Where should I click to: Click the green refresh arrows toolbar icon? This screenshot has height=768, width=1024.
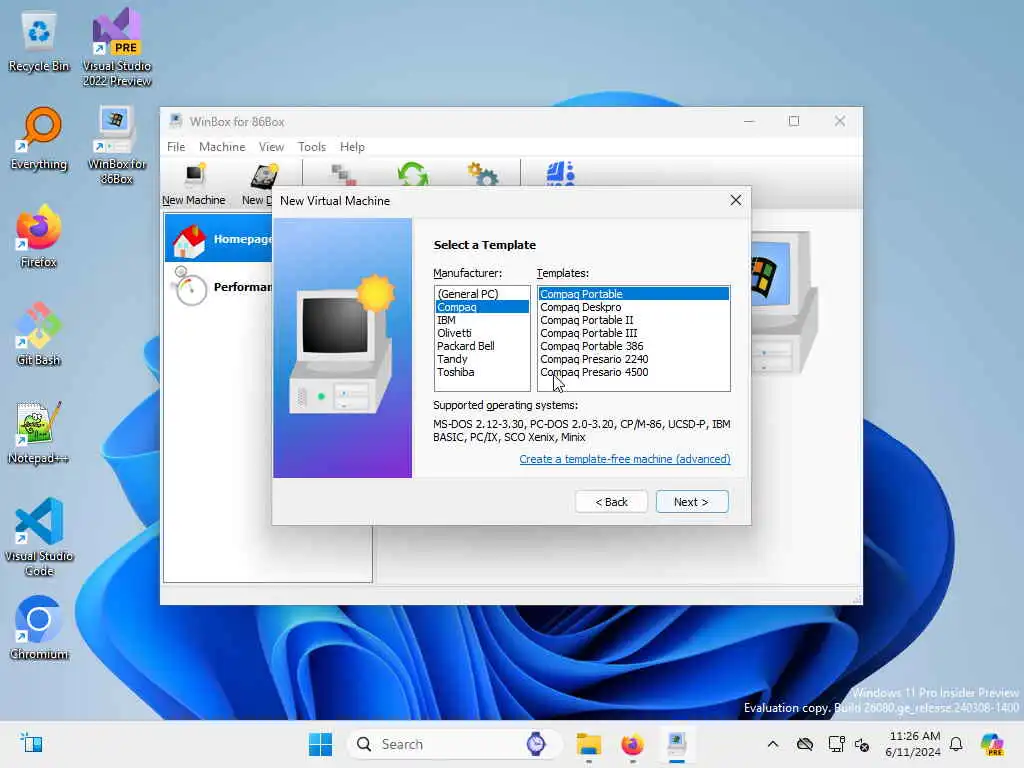pos(413,174)
